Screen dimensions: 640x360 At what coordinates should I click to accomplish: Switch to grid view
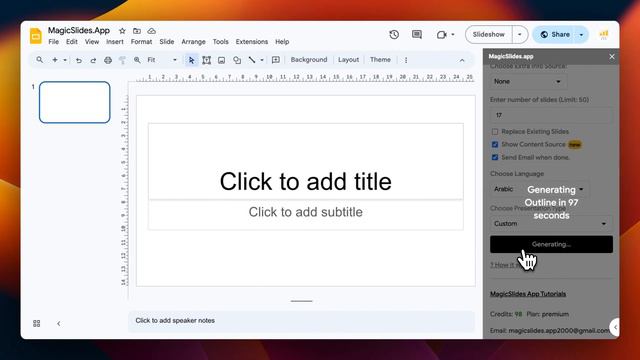click(36, 323)
